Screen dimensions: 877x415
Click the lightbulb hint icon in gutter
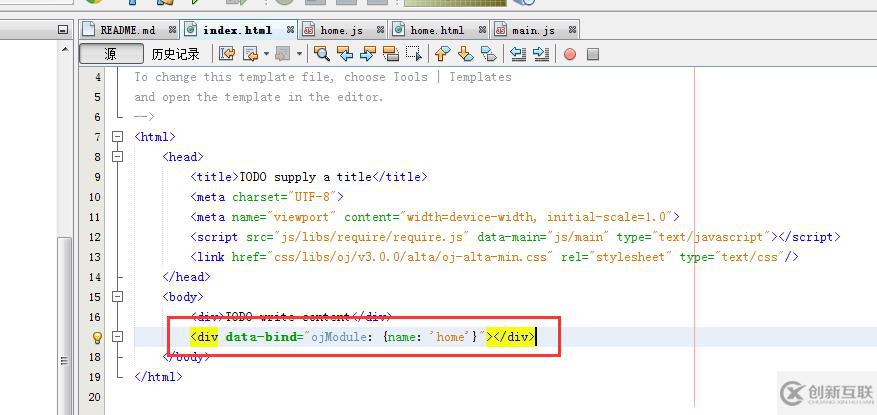tap(97, 337)
